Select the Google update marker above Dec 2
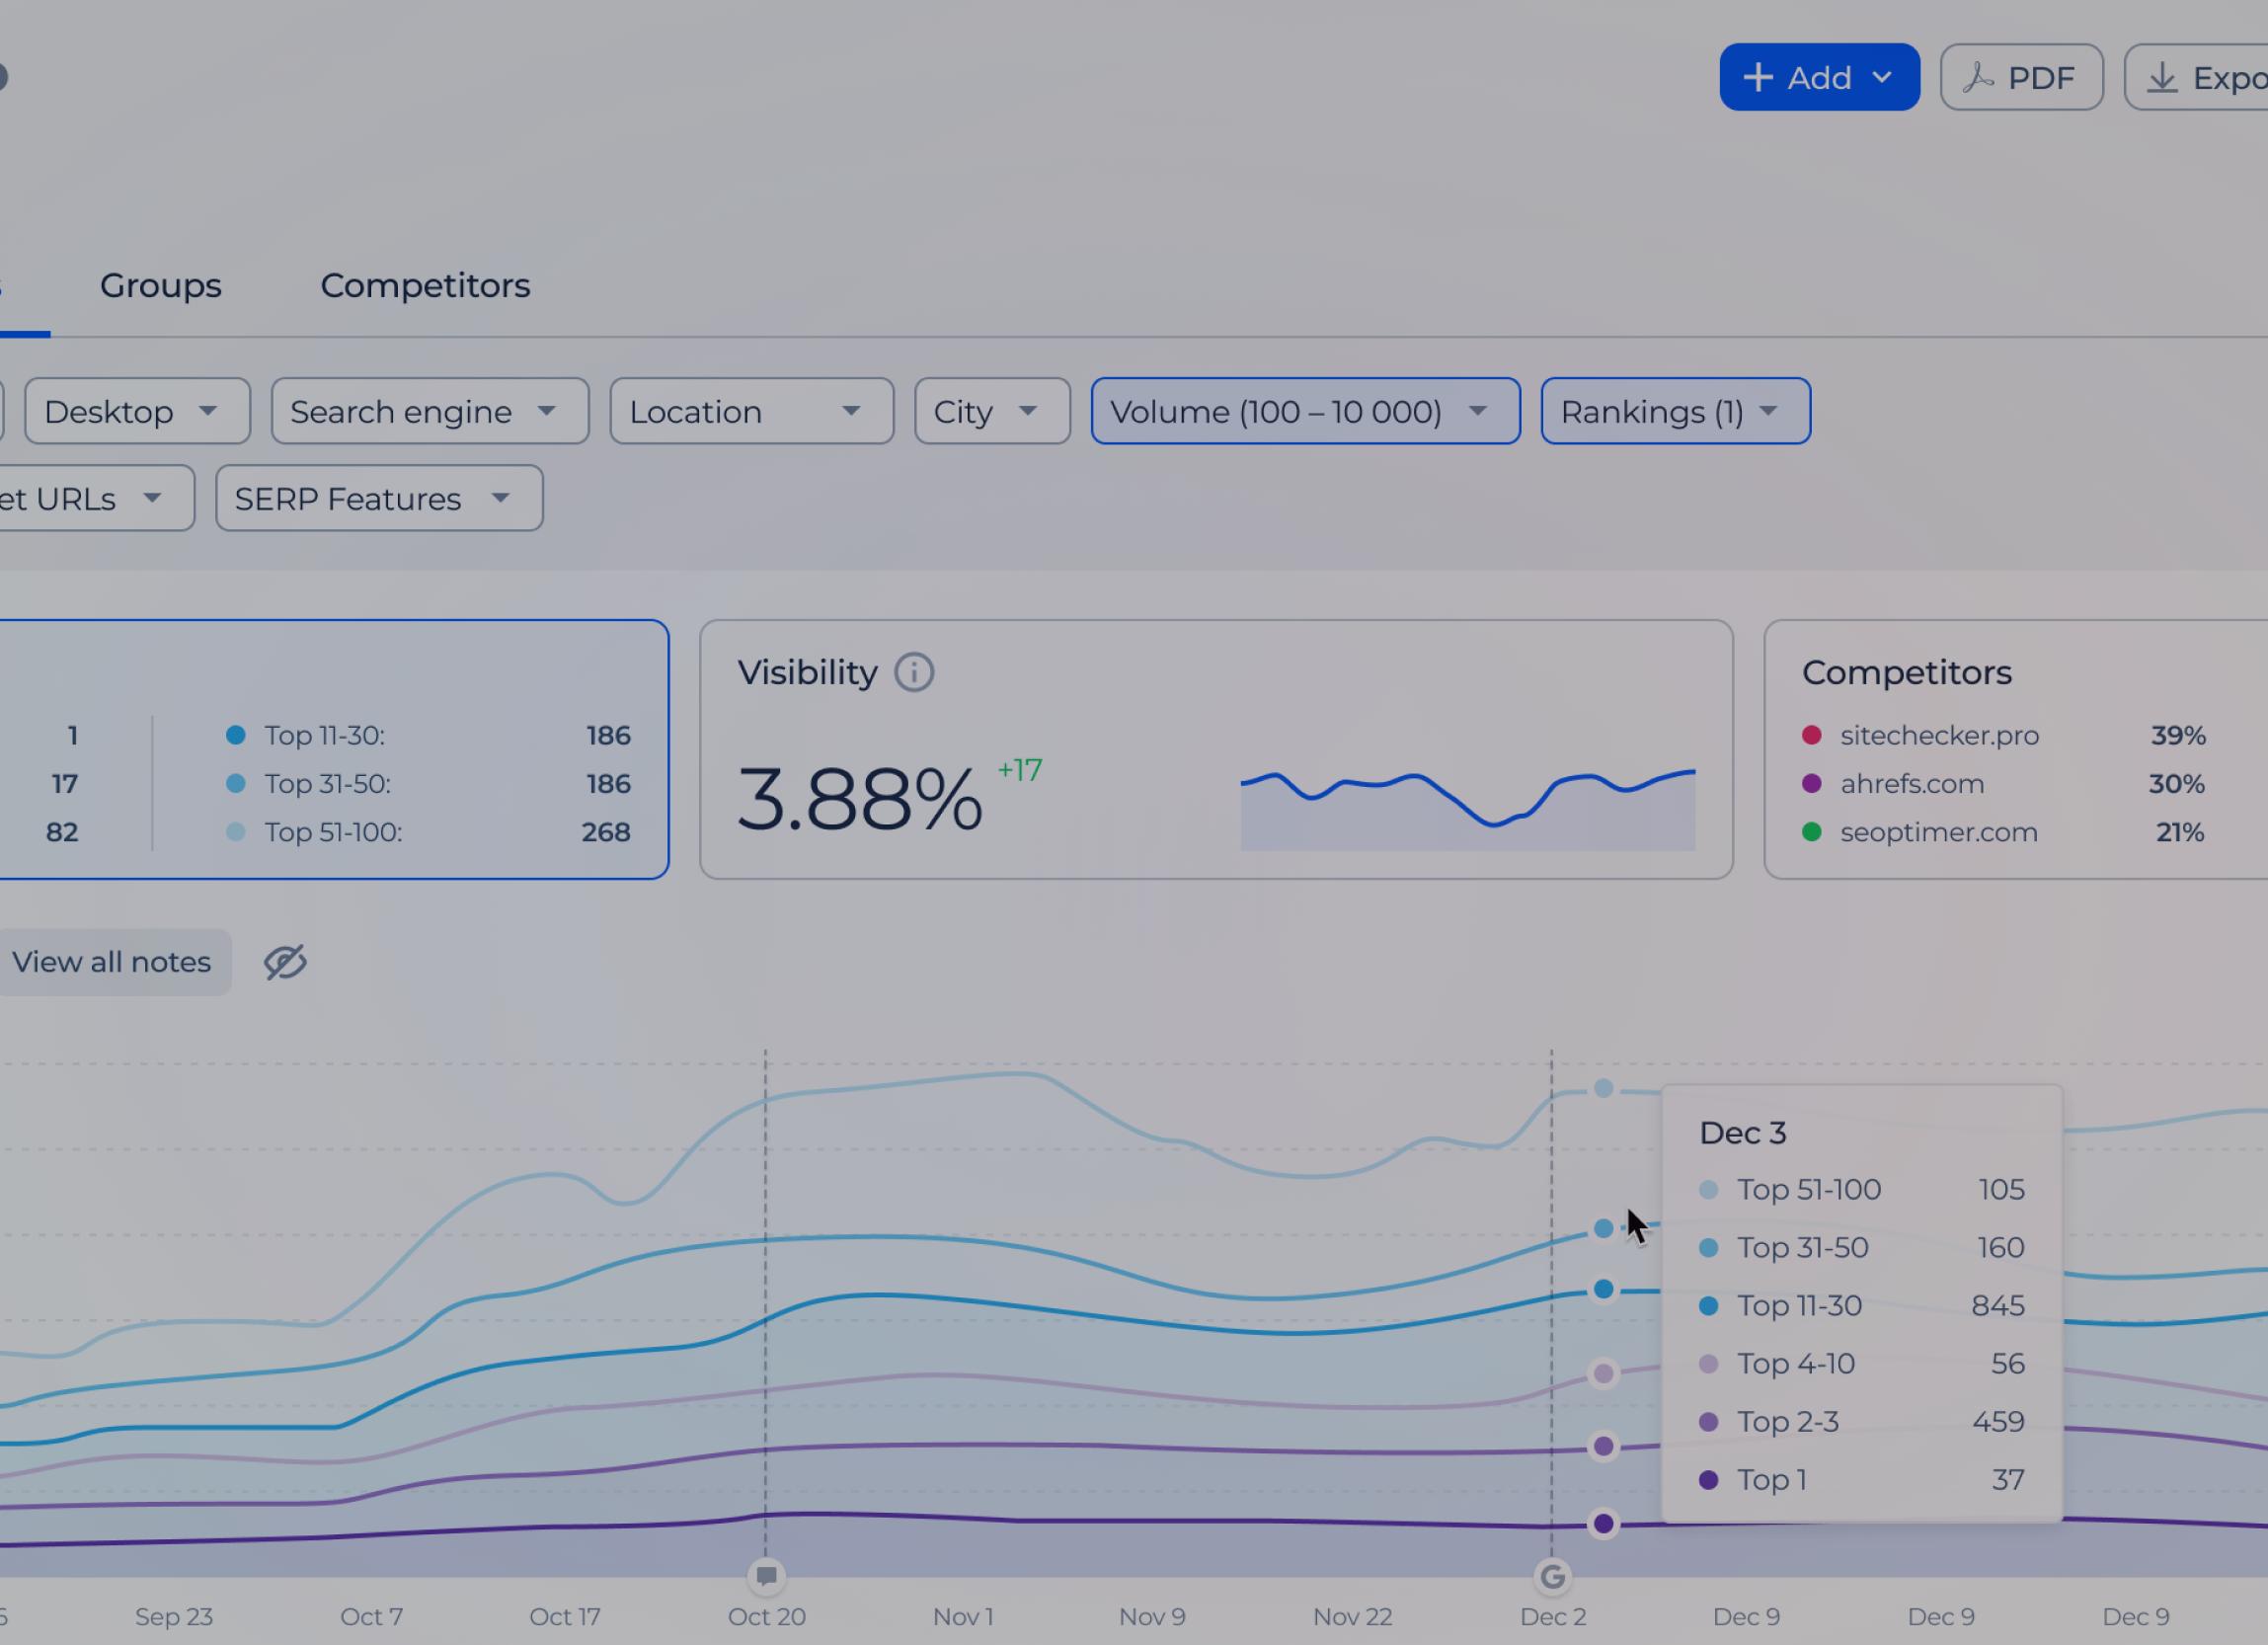The height and width of the screenshot is (1645, 2268). point(1552,1577)
